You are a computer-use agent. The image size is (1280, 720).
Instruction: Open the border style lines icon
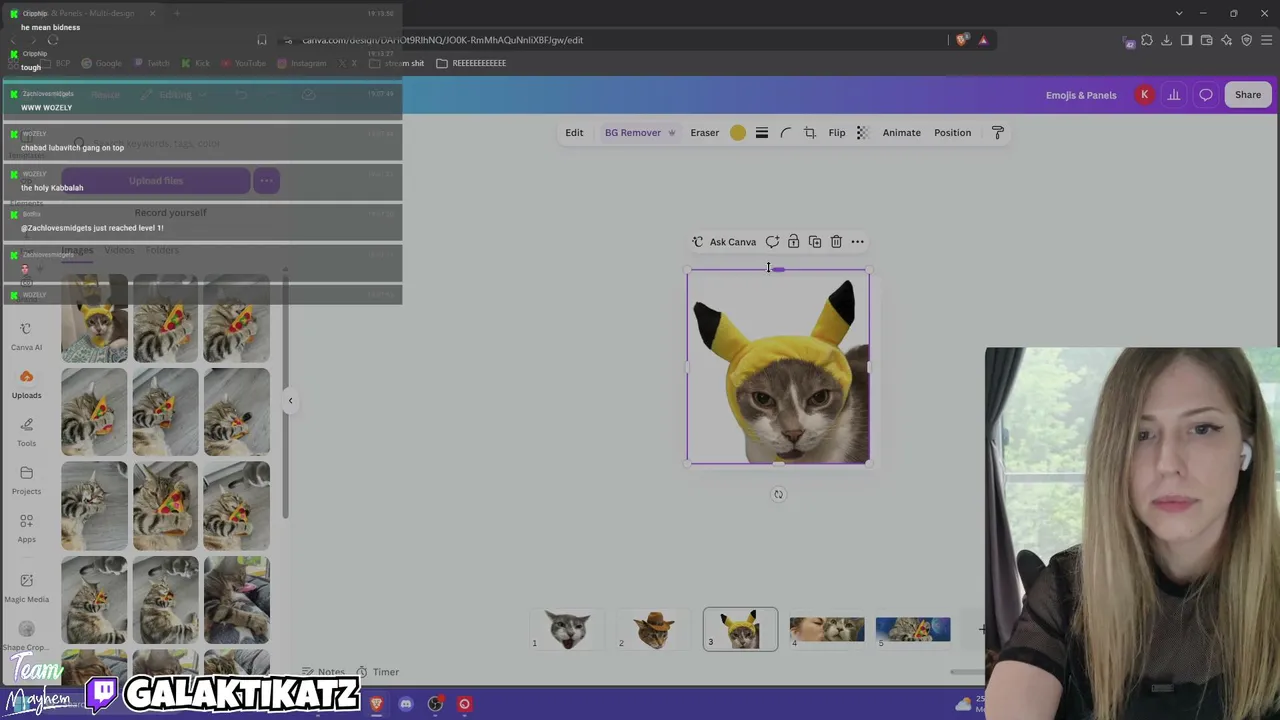762,133
